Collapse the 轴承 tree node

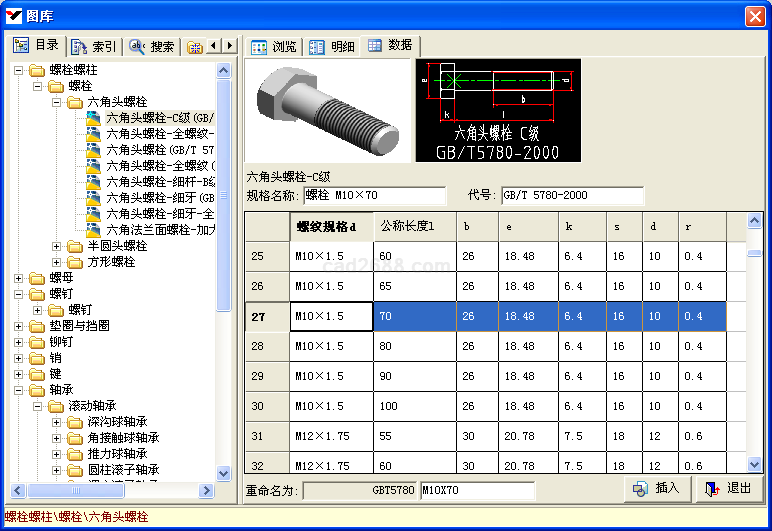click(19, 390)
